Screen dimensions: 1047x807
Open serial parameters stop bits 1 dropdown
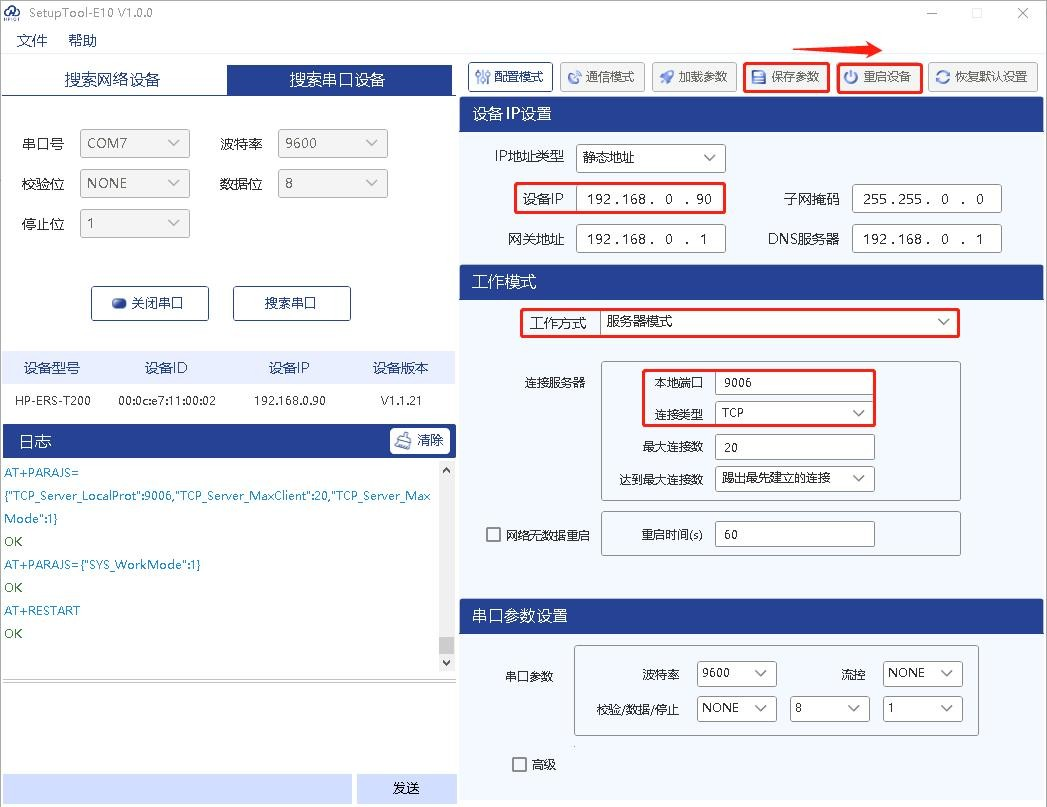point(922,709)
